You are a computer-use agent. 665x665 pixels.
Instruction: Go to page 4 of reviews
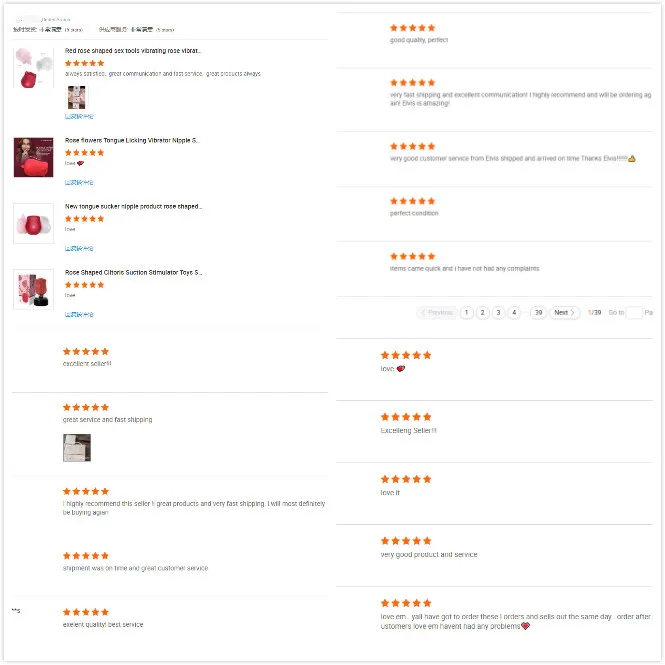pos(514,313)
